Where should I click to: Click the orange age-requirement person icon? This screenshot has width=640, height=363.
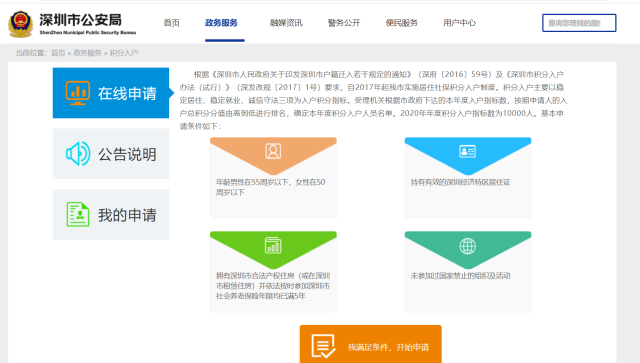pos(273,151)
